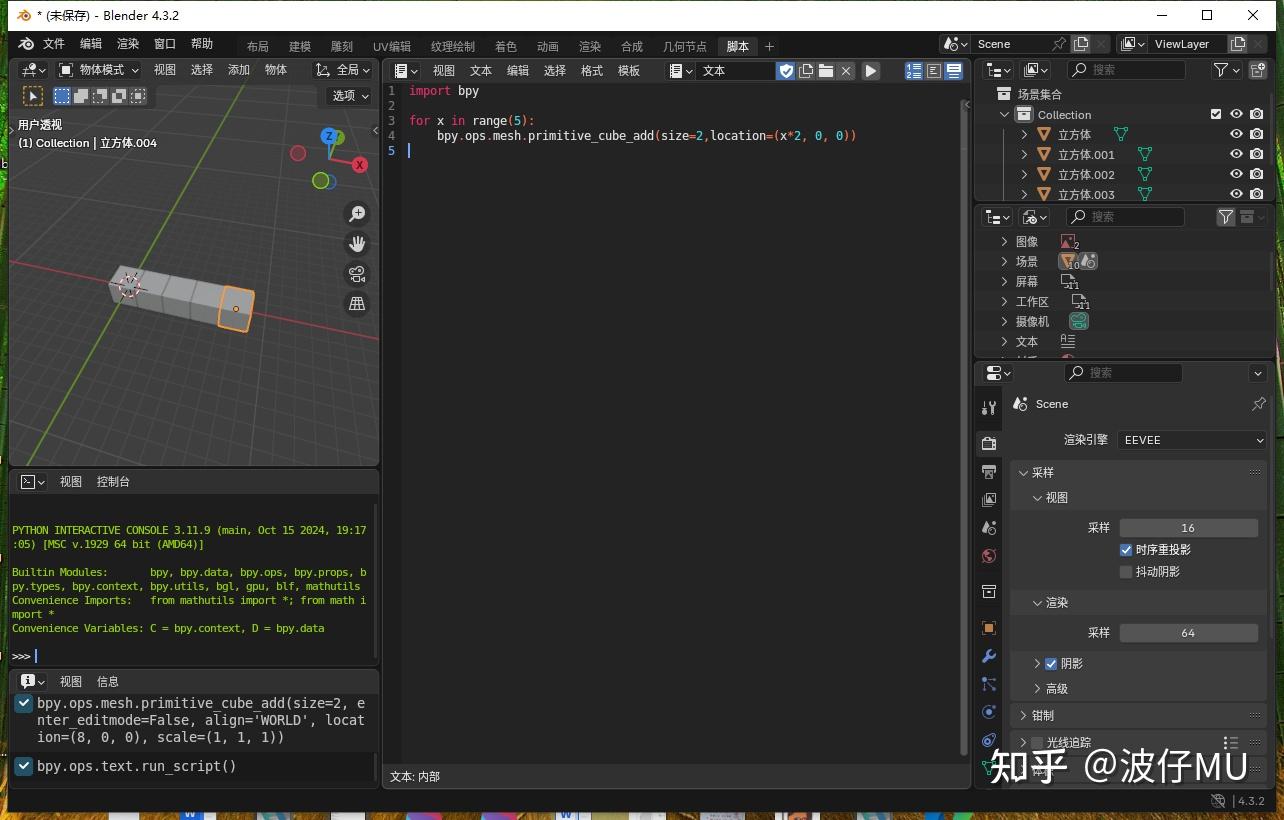Run the script with the Play button
Viewport: 1284px width, 820px height.
(x=870, y=71)
